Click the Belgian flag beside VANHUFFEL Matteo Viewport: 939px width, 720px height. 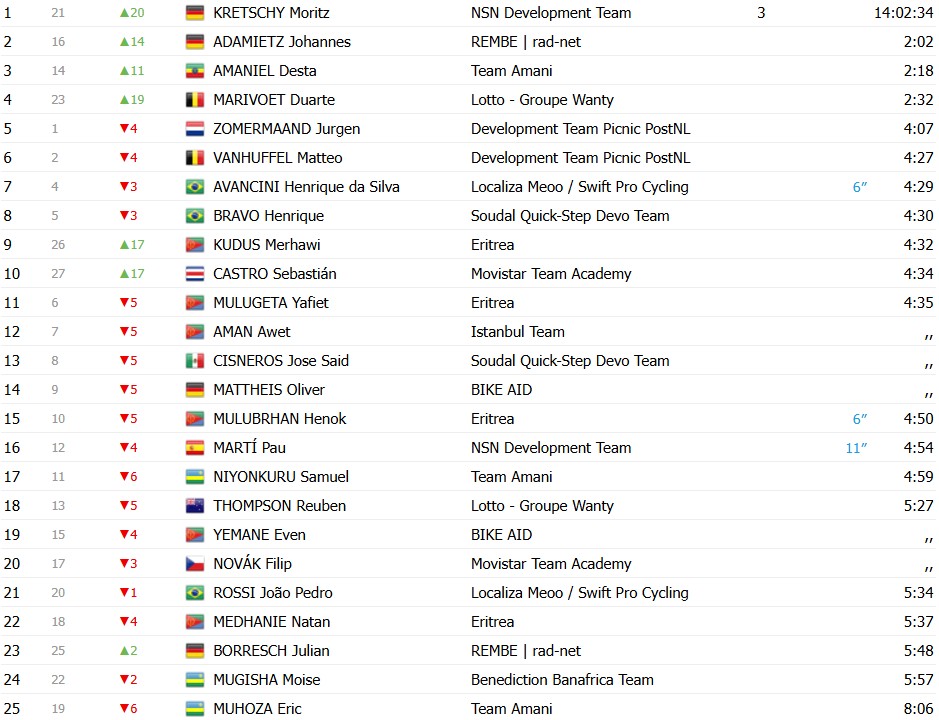pos(195,158)
